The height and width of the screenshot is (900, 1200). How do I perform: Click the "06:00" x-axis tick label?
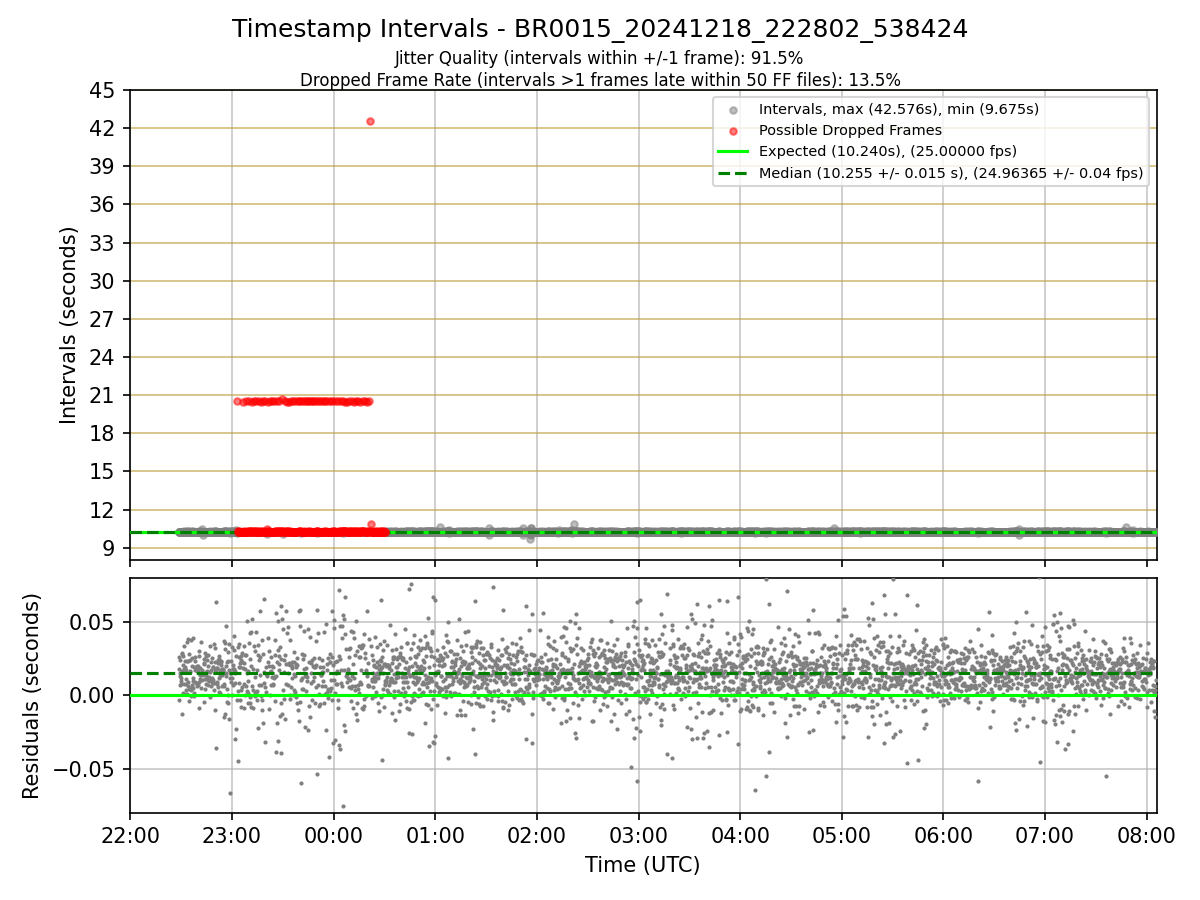[x=943, y=834]
